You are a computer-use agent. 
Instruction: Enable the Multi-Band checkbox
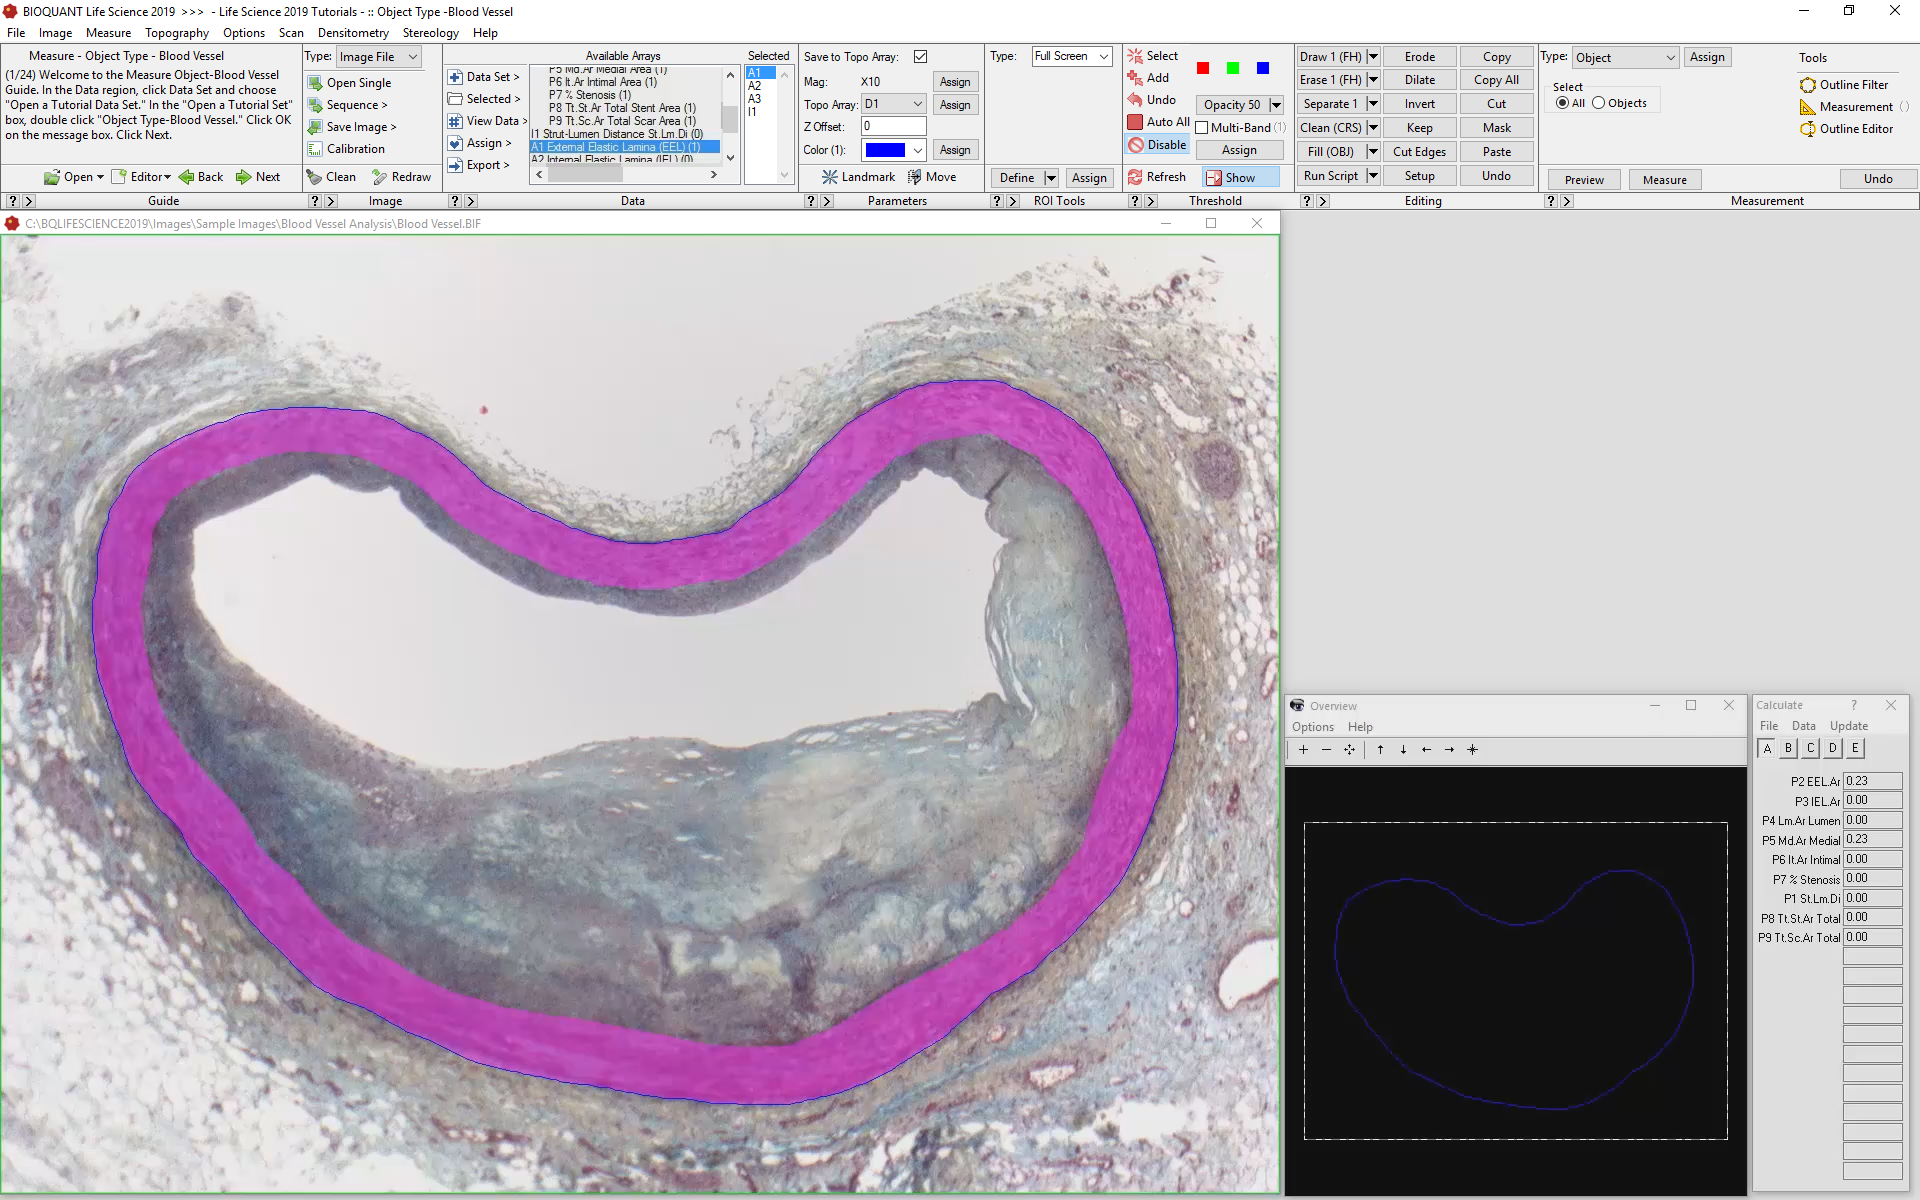coord(1202,128)
